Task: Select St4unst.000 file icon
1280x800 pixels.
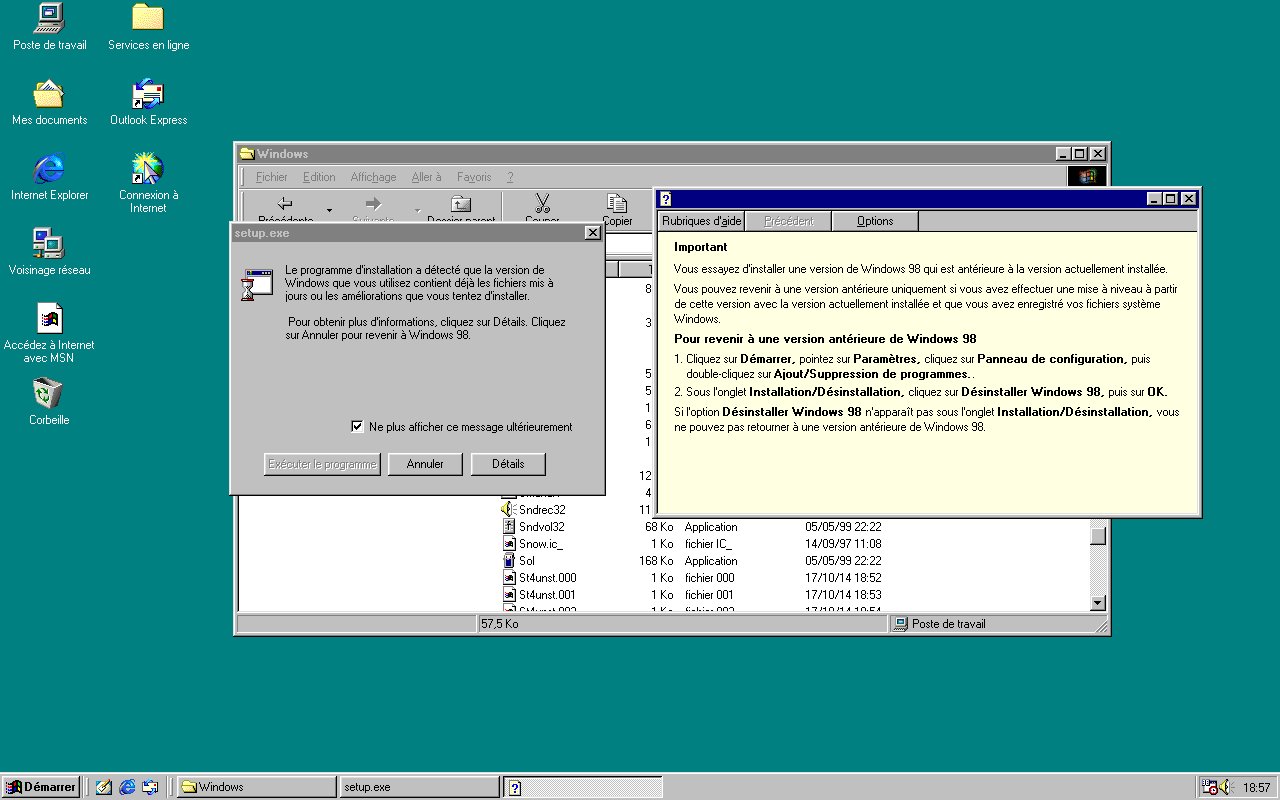Action: 509,578
